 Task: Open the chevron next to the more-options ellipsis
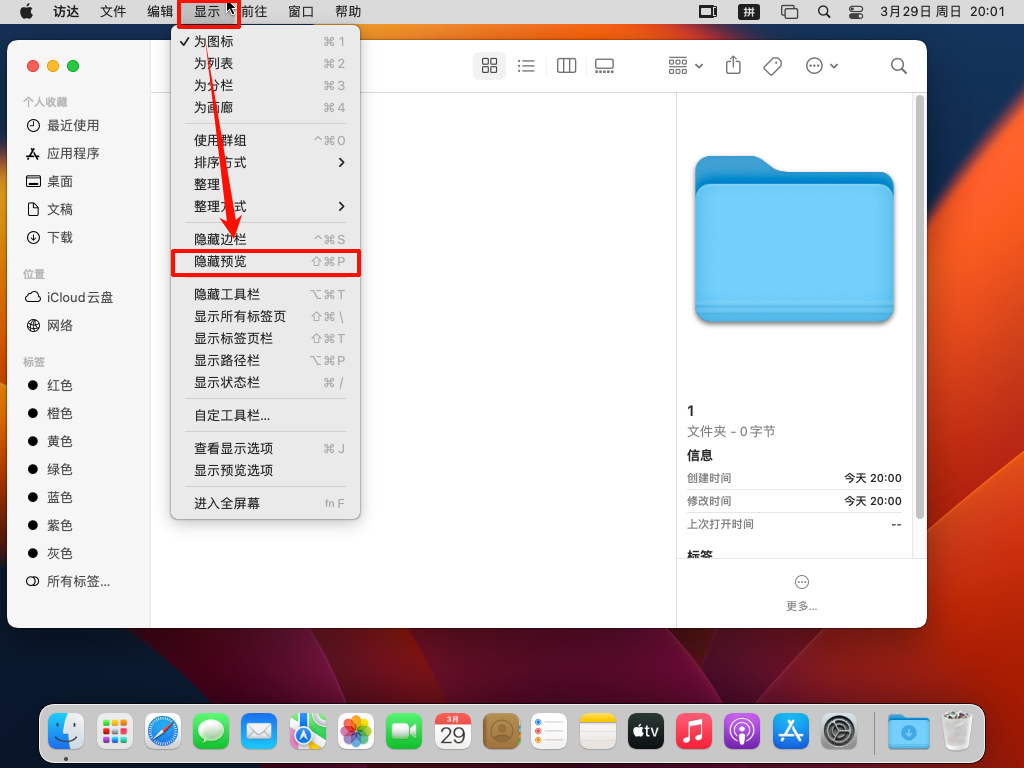pyautogui.click(x=834, y=65)
